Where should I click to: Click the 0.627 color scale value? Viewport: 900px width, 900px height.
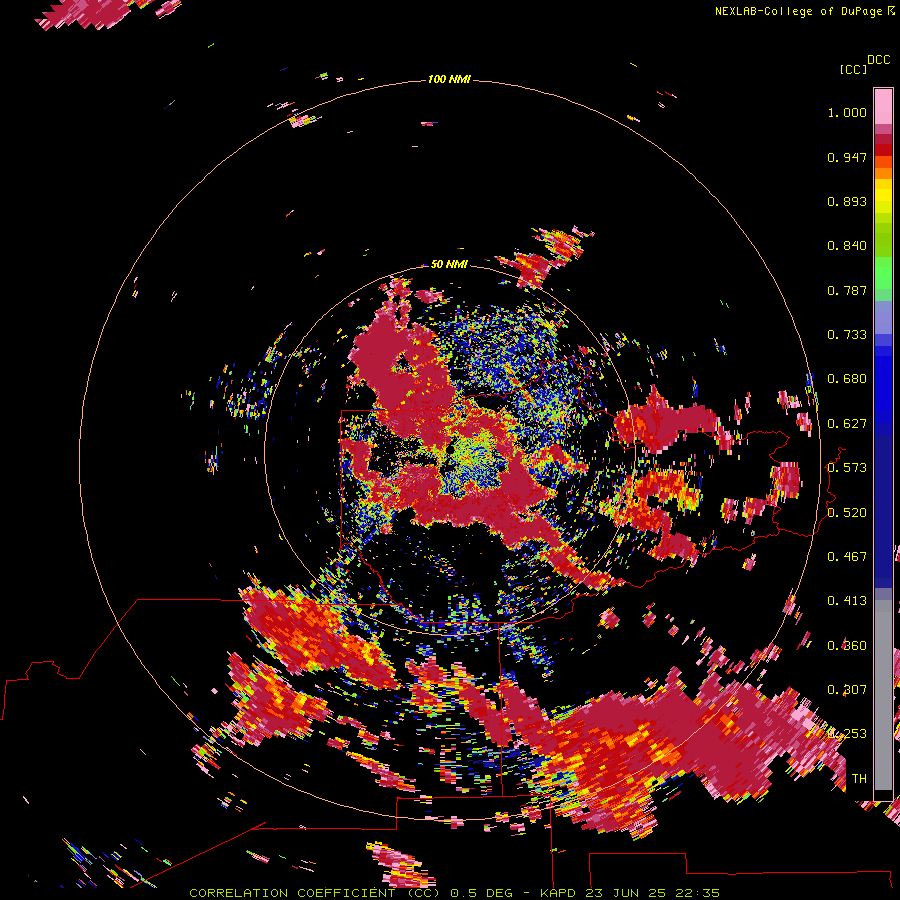847,424
